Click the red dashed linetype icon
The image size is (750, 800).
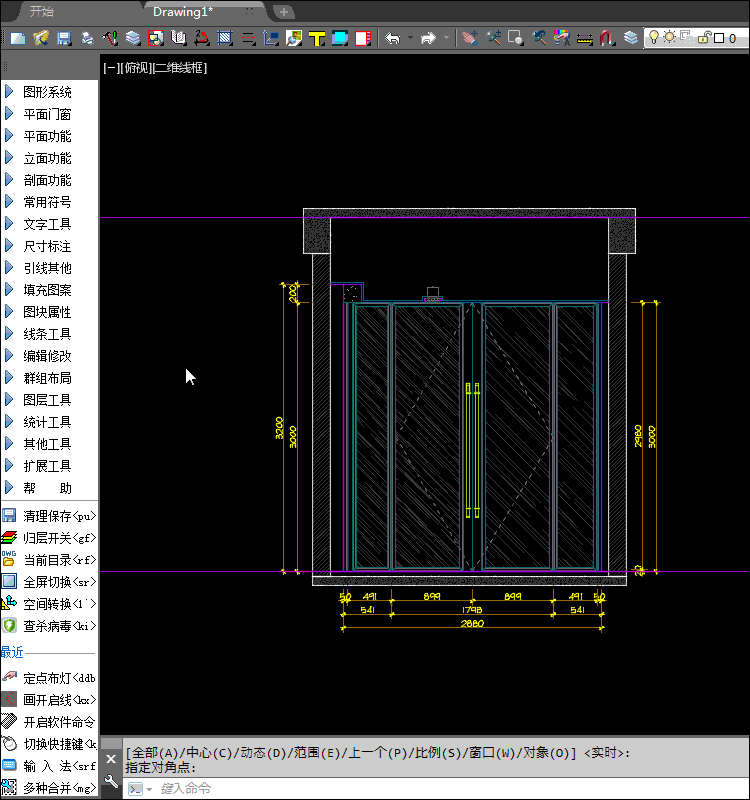[x=248, y=38]
